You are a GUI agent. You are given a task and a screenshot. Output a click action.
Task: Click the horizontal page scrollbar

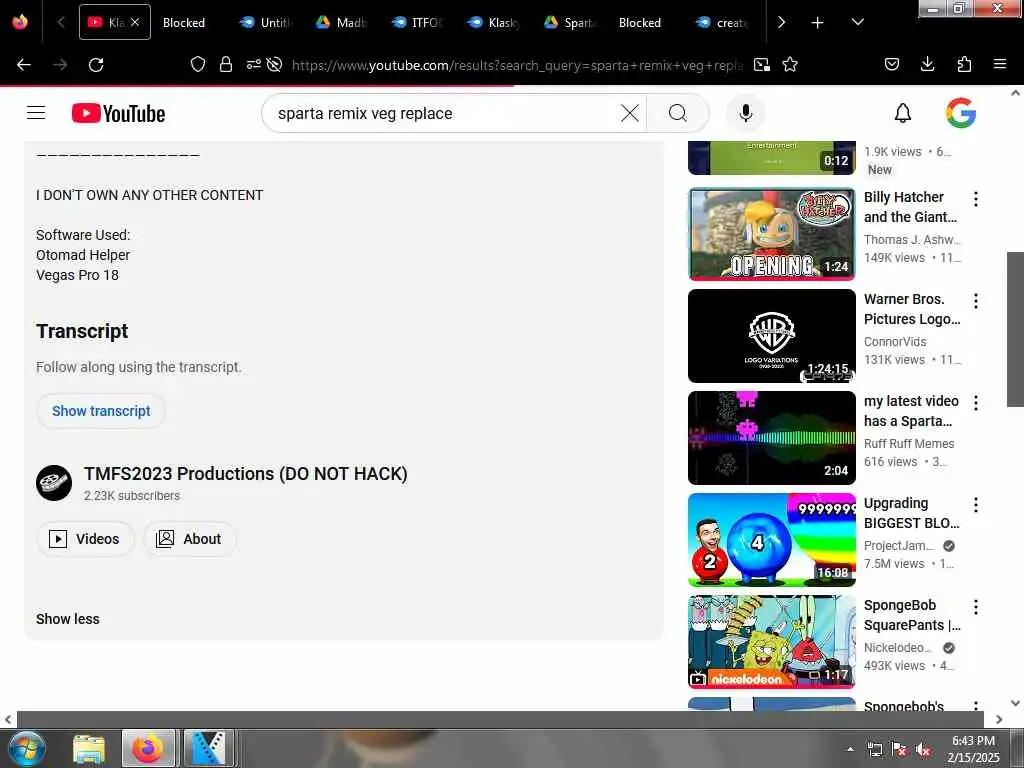(500, 719)
